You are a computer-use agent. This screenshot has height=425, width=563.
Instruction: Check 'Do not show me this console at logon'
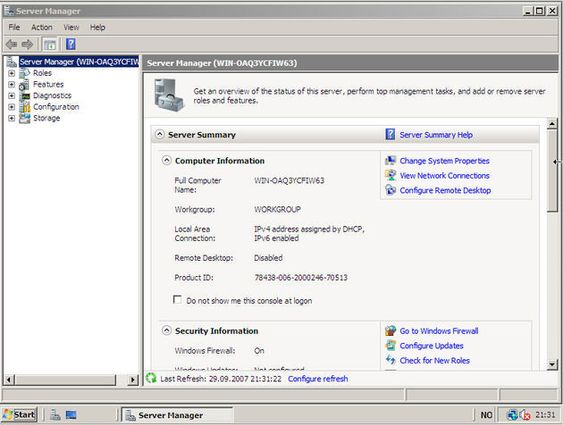tap(177, 299)
